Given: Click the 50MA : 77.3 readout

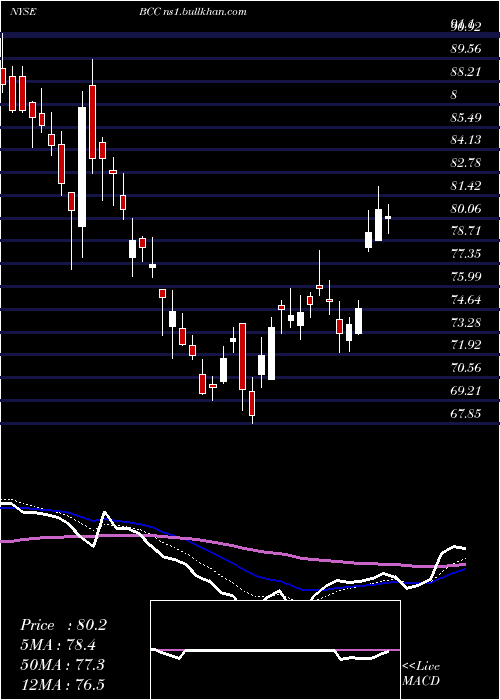Looking at the screenshot, I should pyautogui.click(x=62, y=664).
